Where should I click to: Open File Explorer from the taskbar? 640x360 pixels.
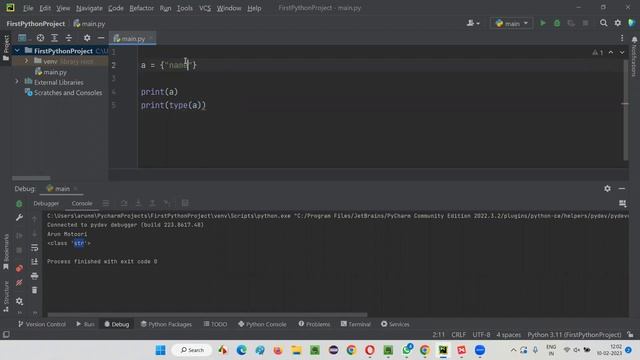pyautogui.click(x=296, y=350)
